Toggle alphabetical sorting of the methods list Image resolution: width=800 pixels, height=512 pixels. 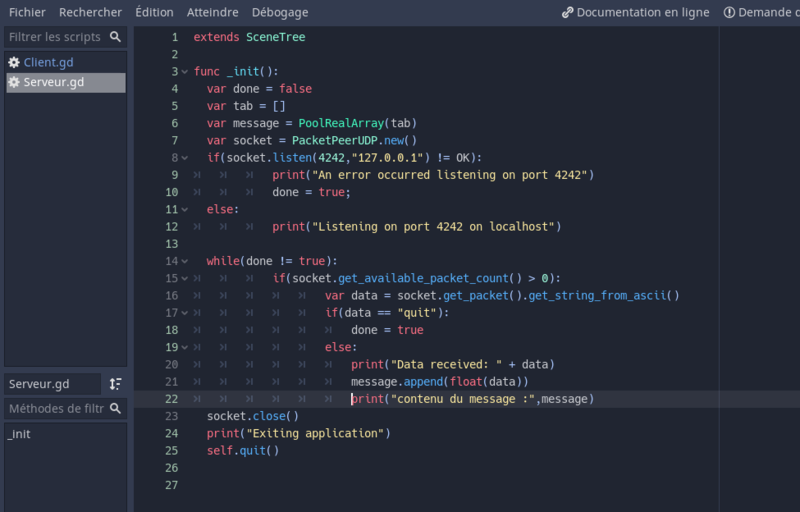(x=116, y=384)
